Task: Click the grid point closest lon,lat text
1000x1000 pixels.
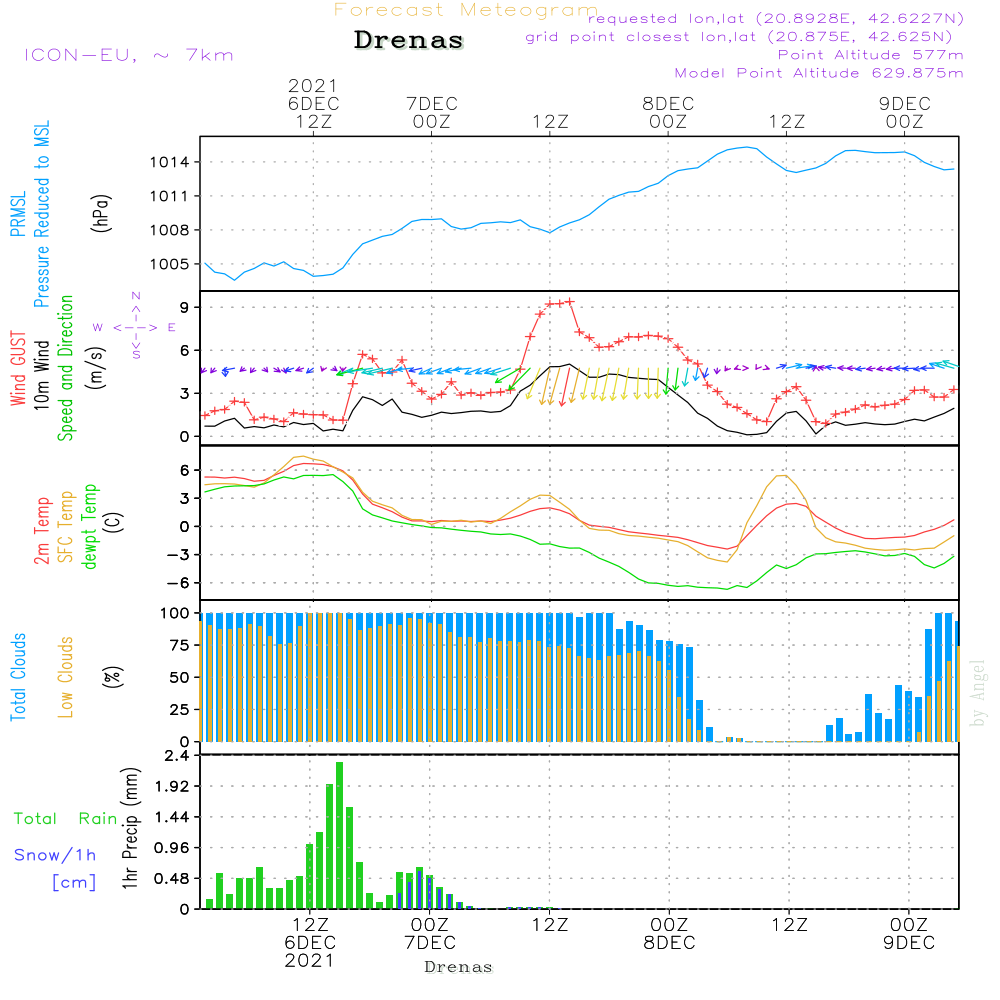Action: tap(744, 37)
